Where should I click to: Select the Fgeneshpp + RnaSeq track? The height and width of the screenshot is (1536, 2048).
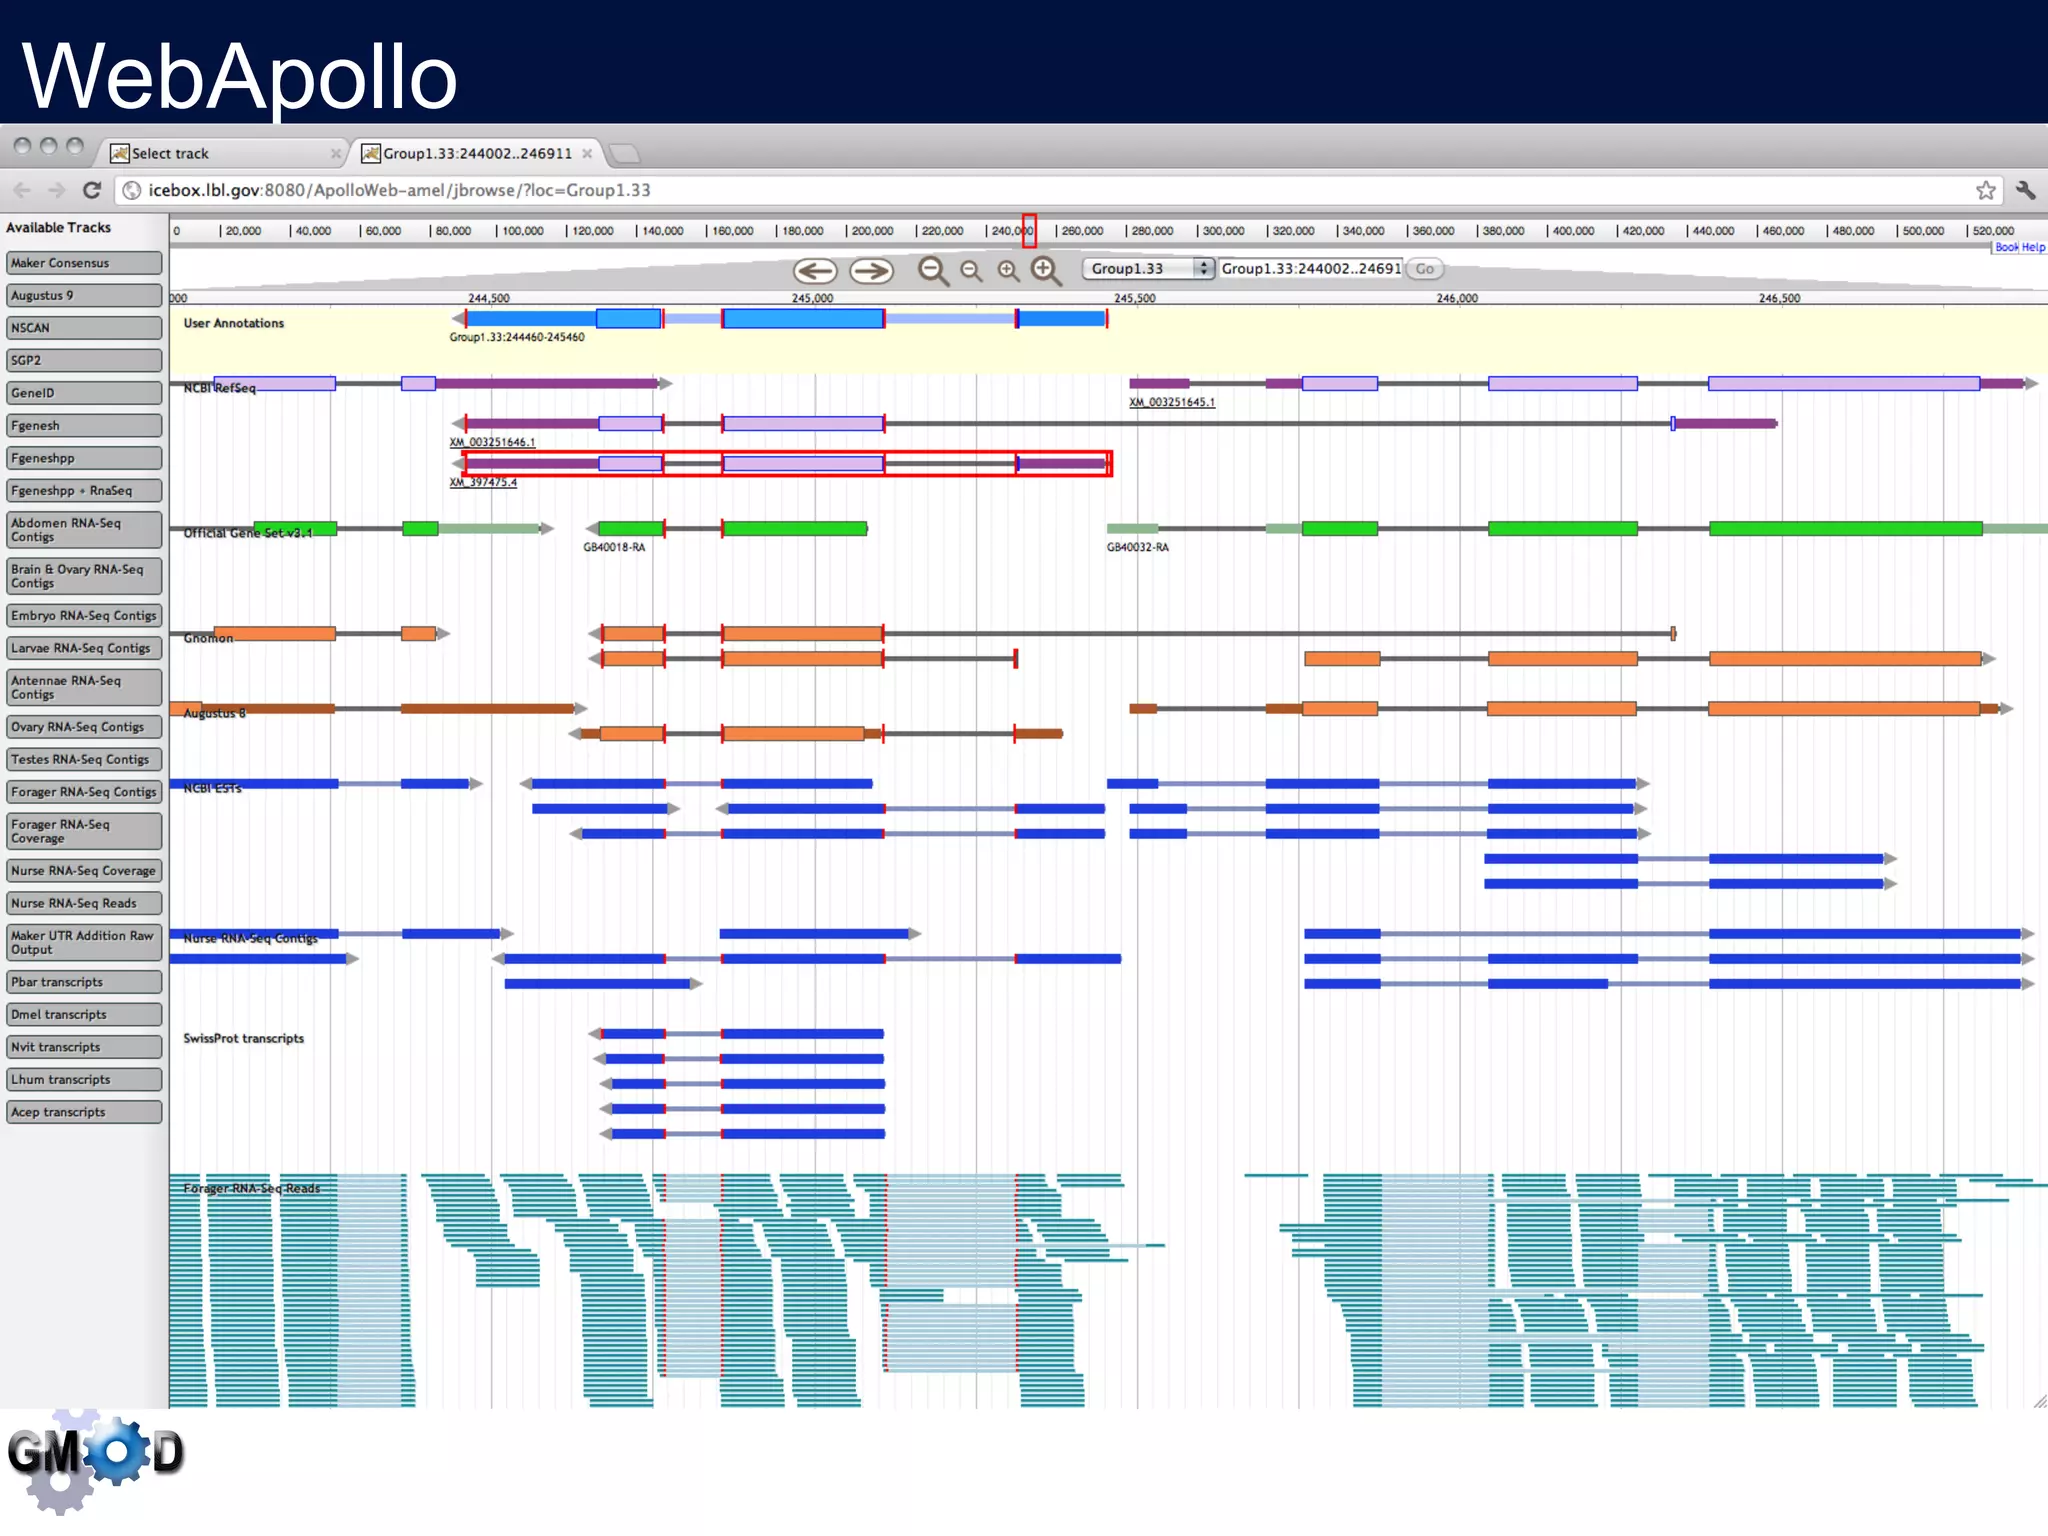(x=84, y=491)
